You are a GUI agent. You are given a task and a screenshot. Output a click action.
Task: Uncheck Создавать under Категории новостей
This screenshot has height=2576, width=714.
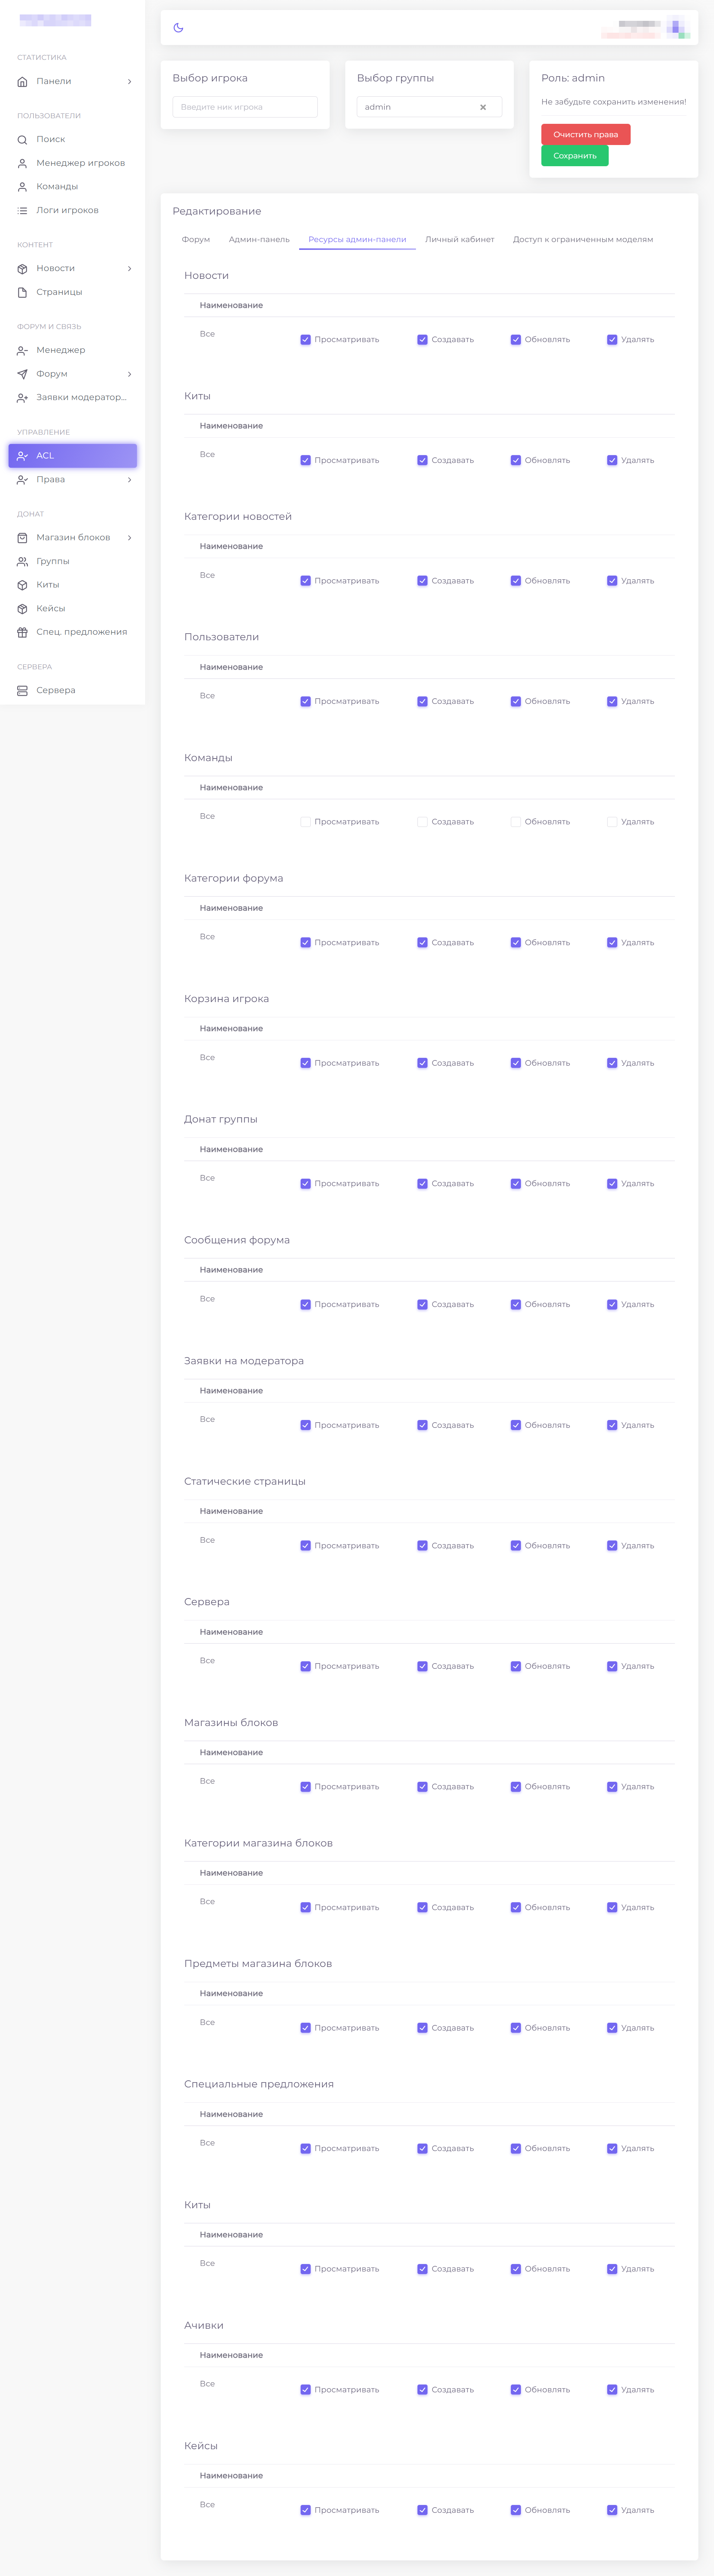422,581
